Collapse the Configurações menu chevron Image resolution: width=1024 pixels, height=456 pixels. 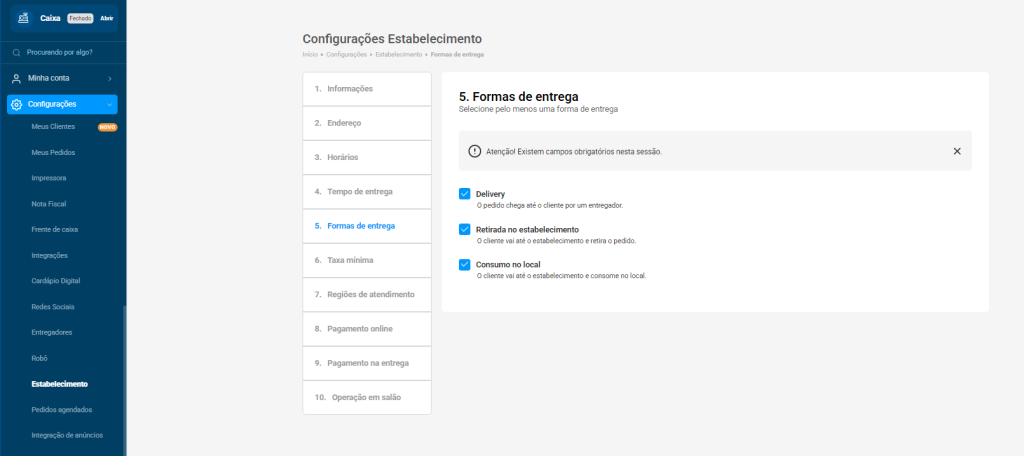coord(109,104)
